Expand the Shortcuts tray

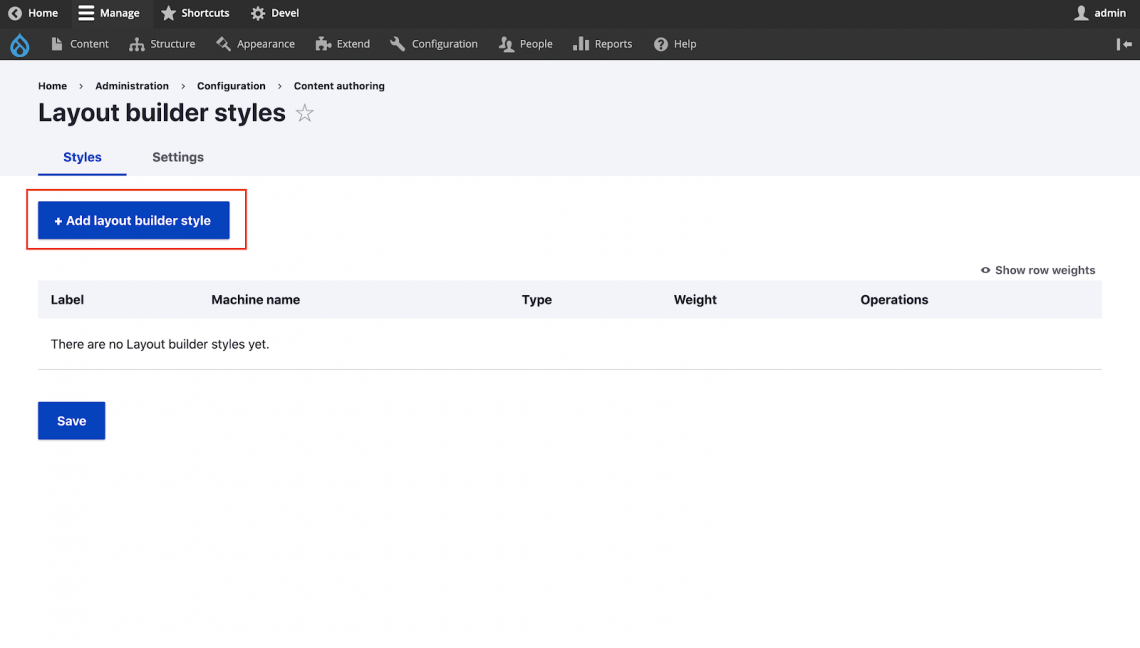[x=195, y=13]
